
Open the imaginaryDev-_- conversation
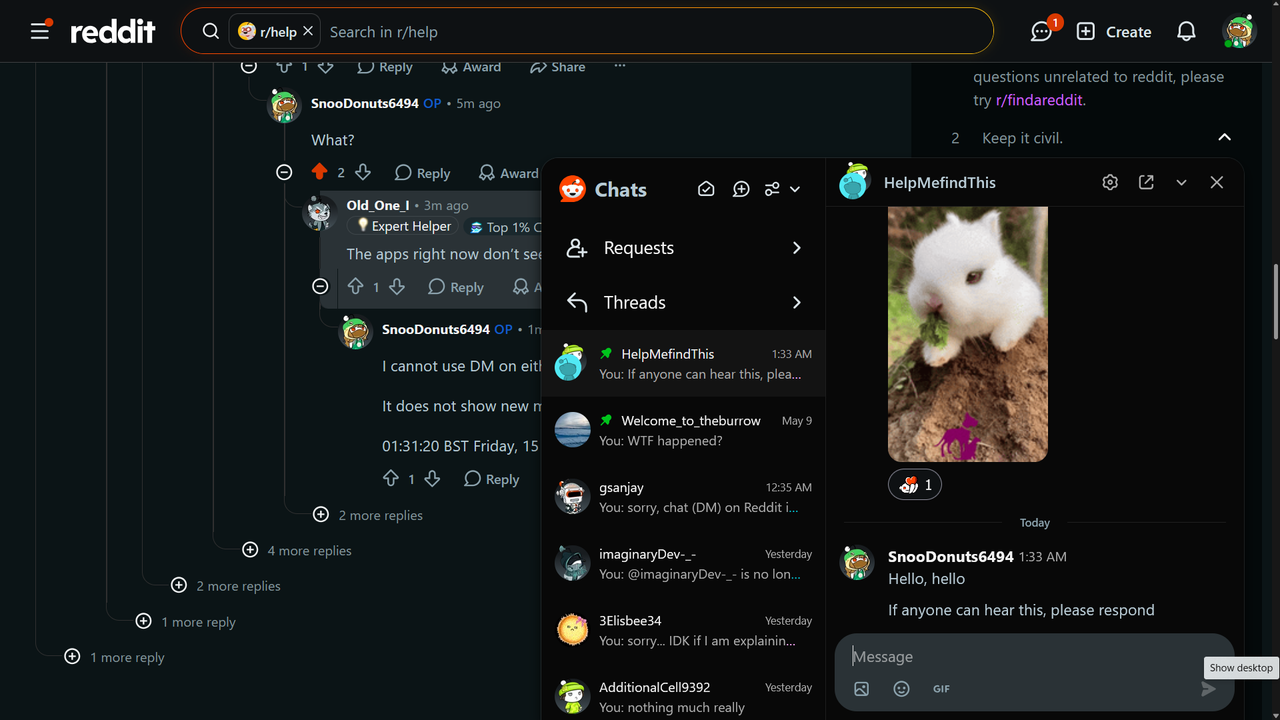point(684,564)
